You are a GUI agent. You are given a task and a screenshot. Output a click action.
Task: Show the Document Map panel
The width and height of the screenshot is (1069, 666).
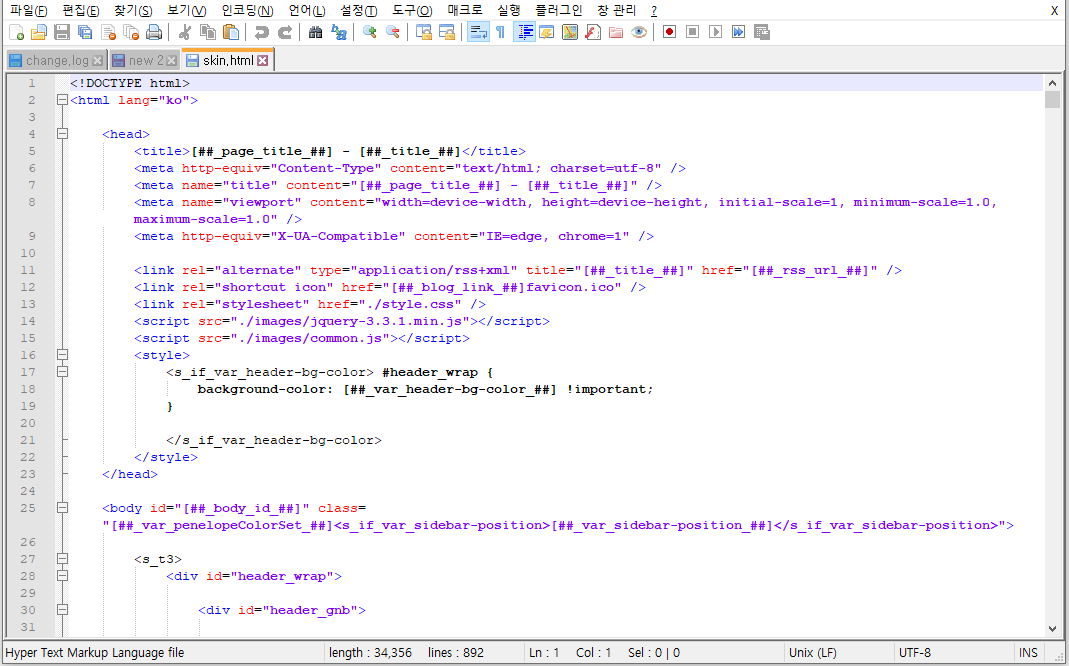570,32
